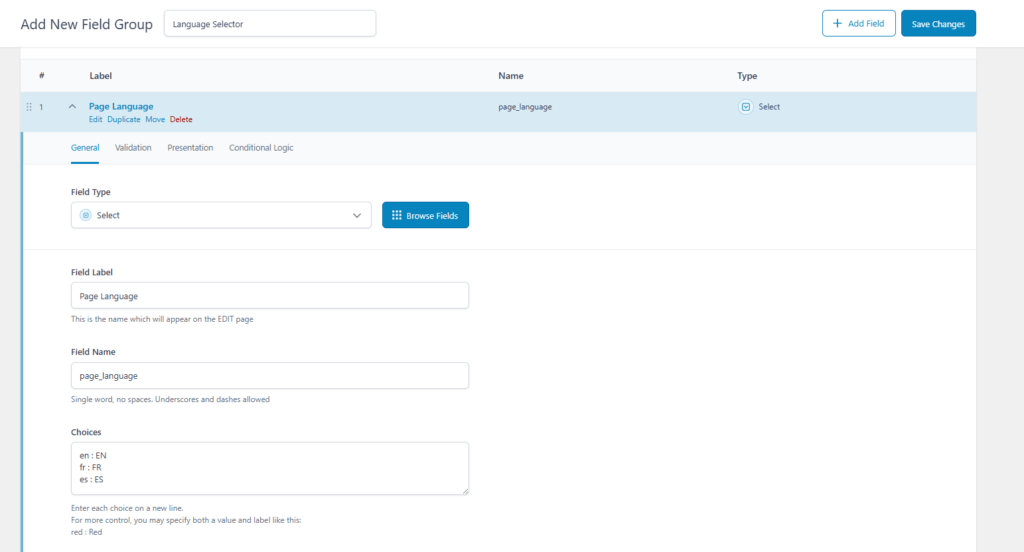1024x552 pixels.
Task: Click the Select icon inside Field Type box
Action: coord(85,215)
